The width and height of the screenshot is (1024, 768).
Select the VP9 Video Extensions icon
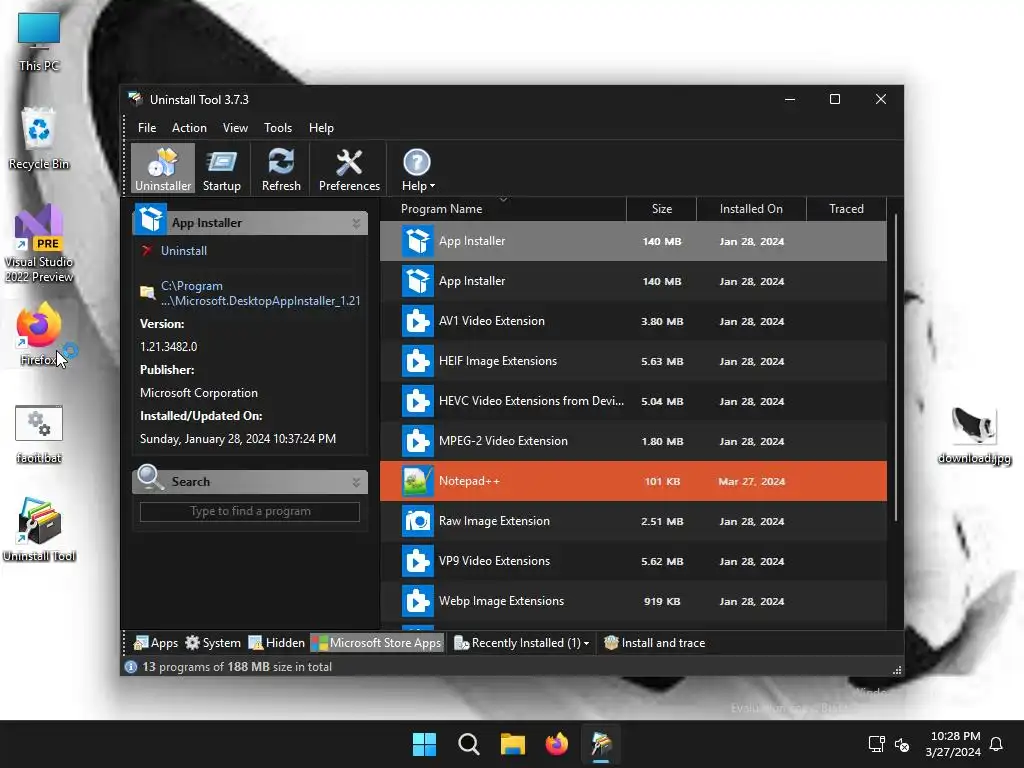click(x=417, y=561)
